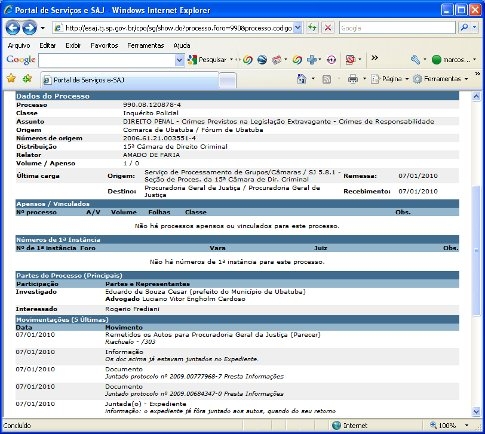Open the Print dropdown arrow
The image size is (485, 434).
pos(364,79)
